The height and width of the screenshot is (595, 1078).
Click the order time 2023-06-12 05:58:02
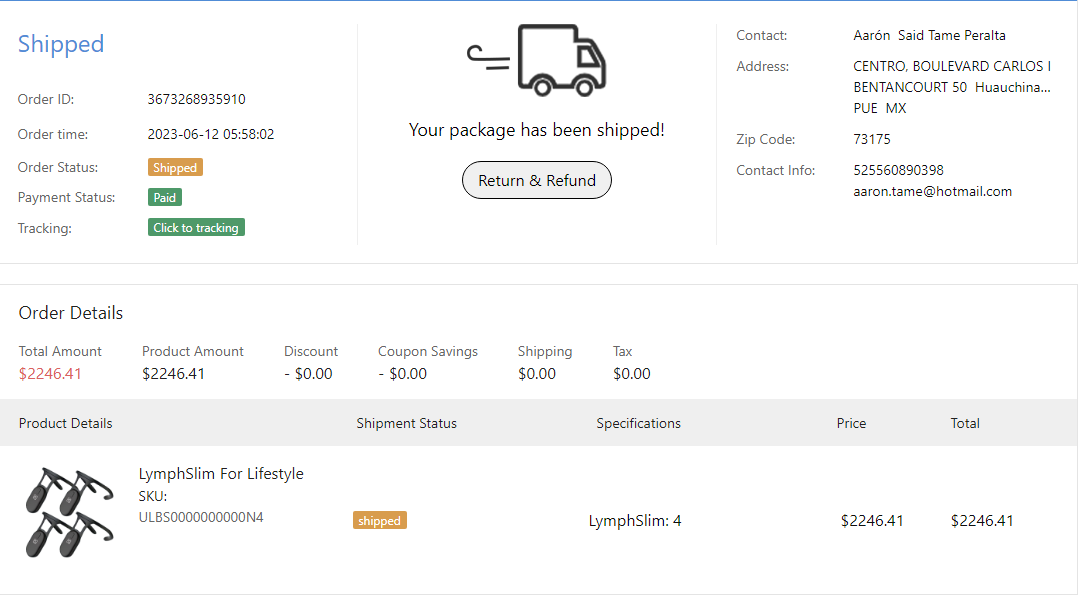point(211,134)
